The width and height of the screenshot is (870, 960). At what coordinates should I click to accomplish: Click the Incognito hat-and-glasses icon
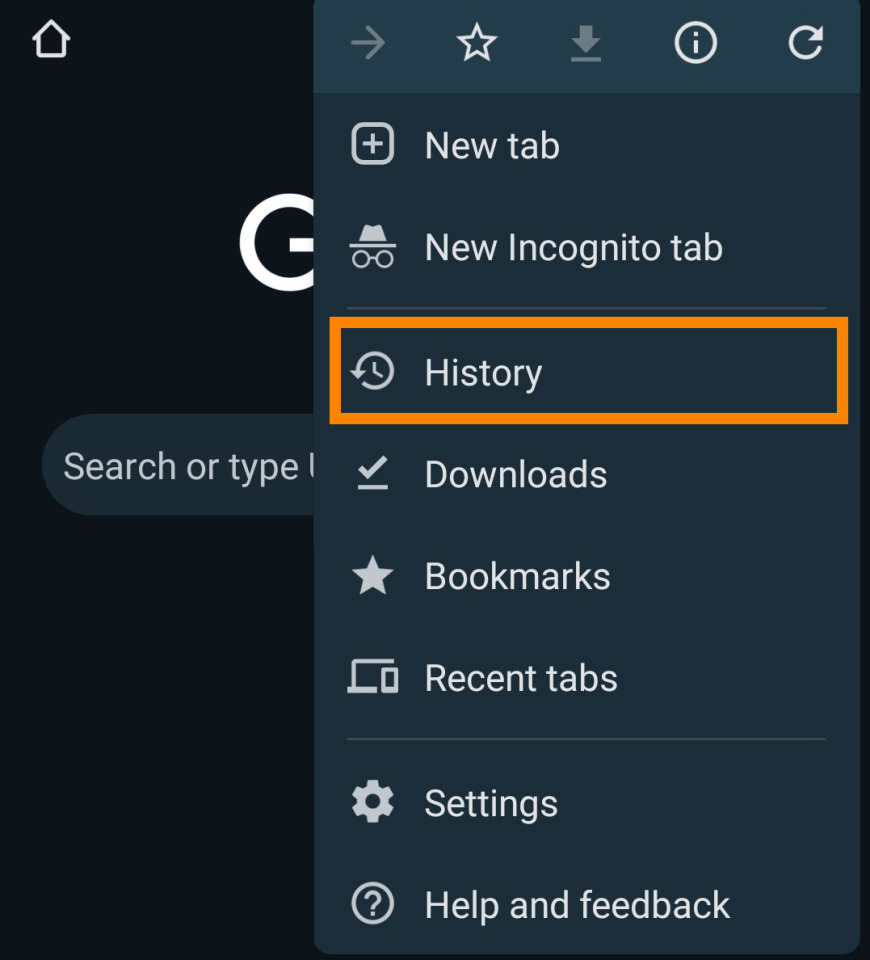tap(373, 248)
